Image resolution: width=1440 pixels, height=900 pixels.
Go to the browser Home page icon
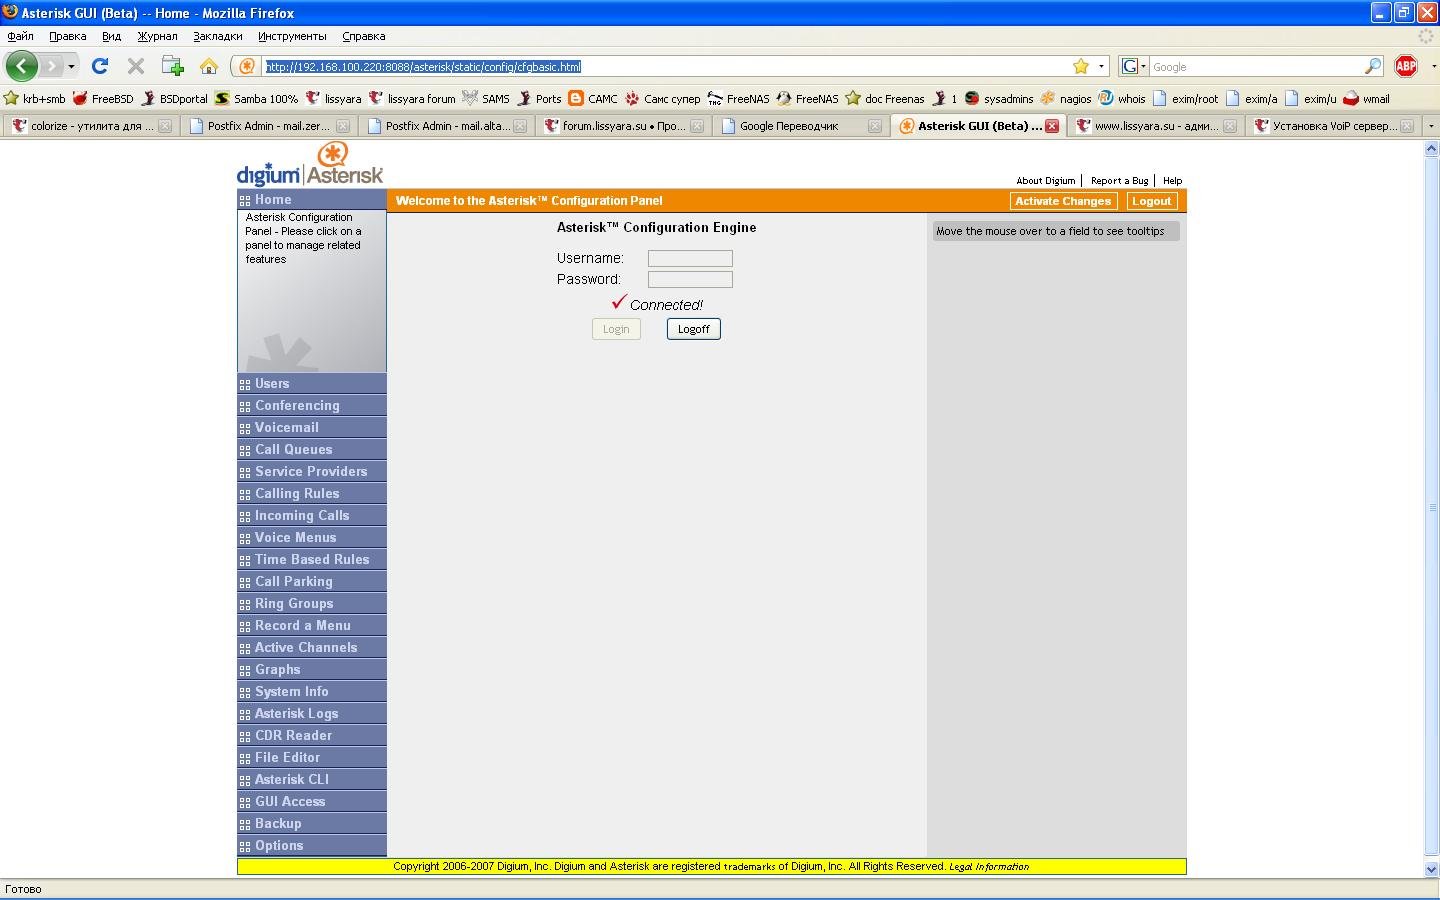(209, 66)
